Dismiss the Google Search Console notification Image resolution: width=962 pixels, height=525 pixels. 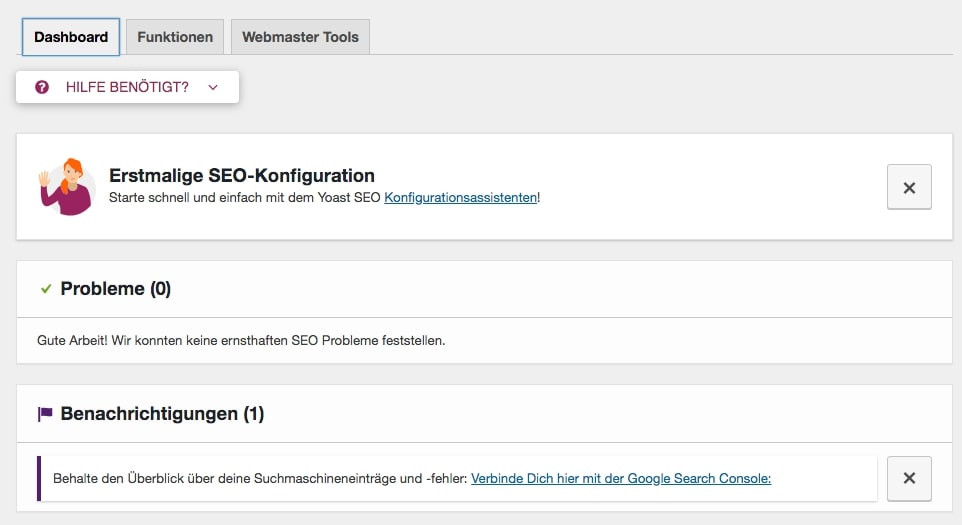pos(909,478)
